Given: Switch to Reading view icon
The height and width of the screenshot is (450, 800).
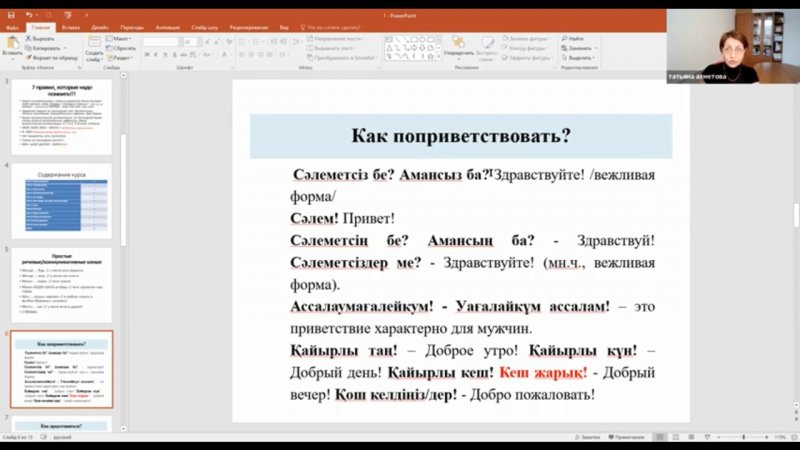Looking at the screenshot, I should click(691, 437).
